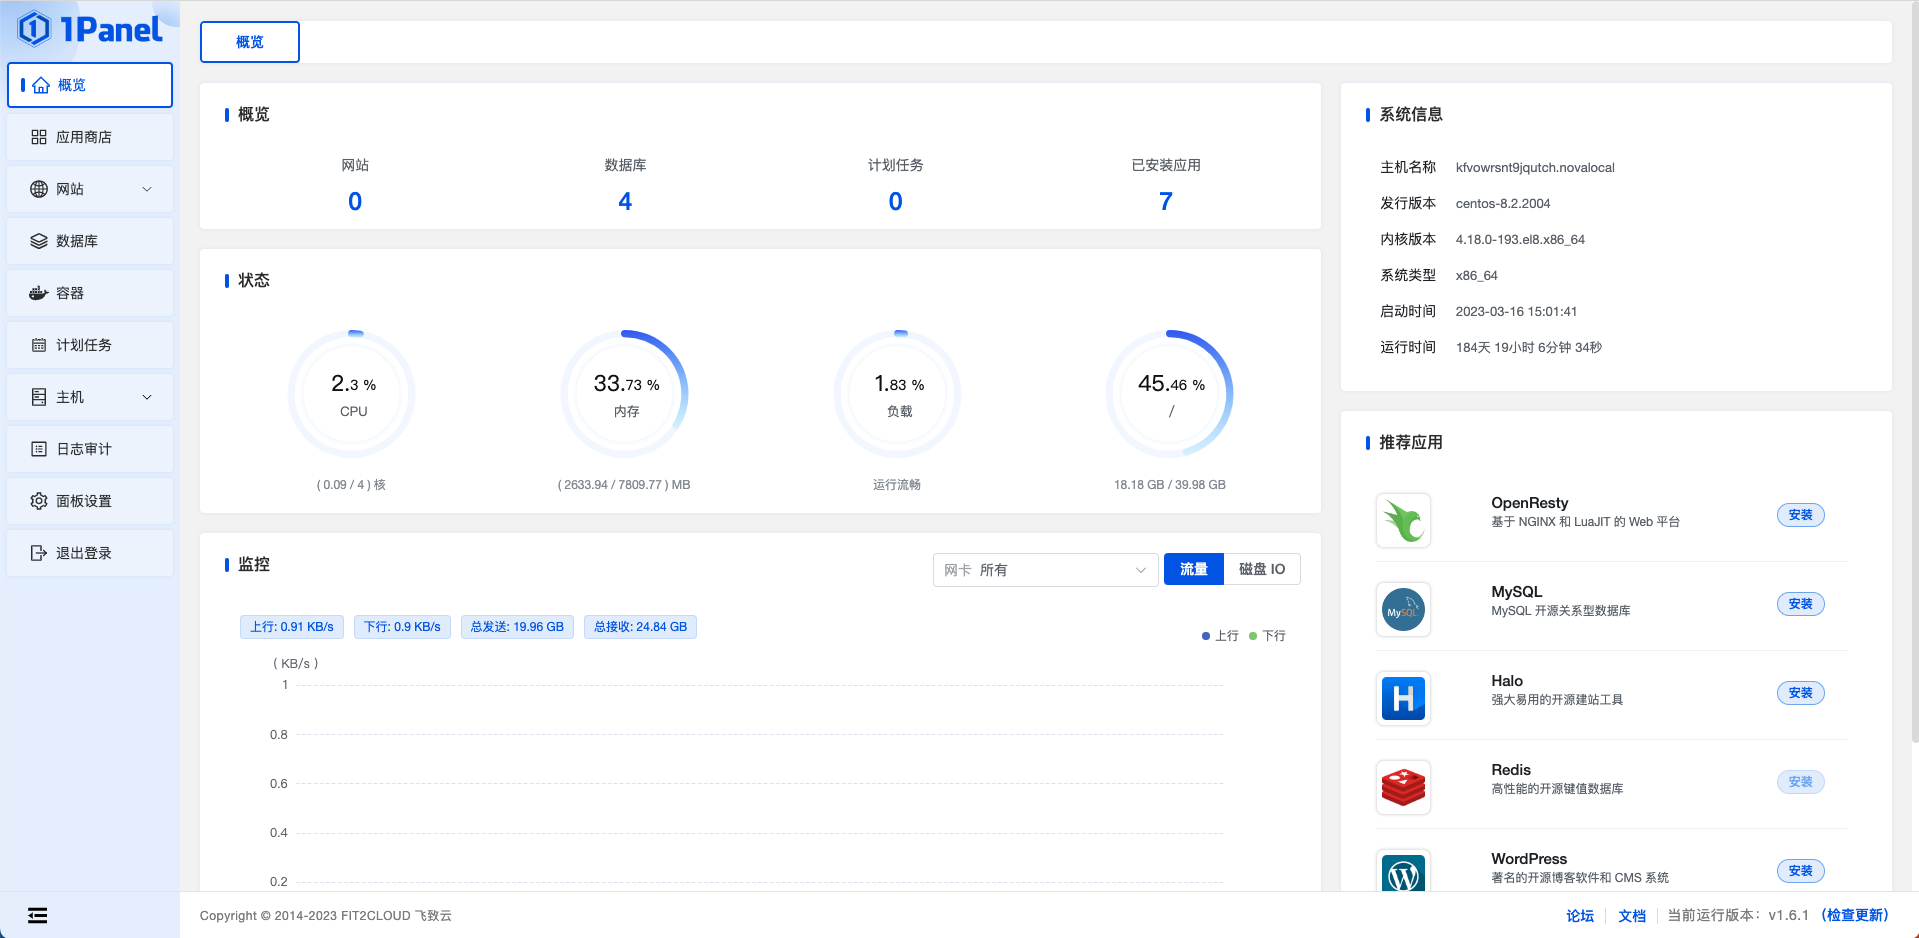Click the CPU usage gauge
Image resolution: width=1919 pixels, height=938 pixels.
coord(353,394)
